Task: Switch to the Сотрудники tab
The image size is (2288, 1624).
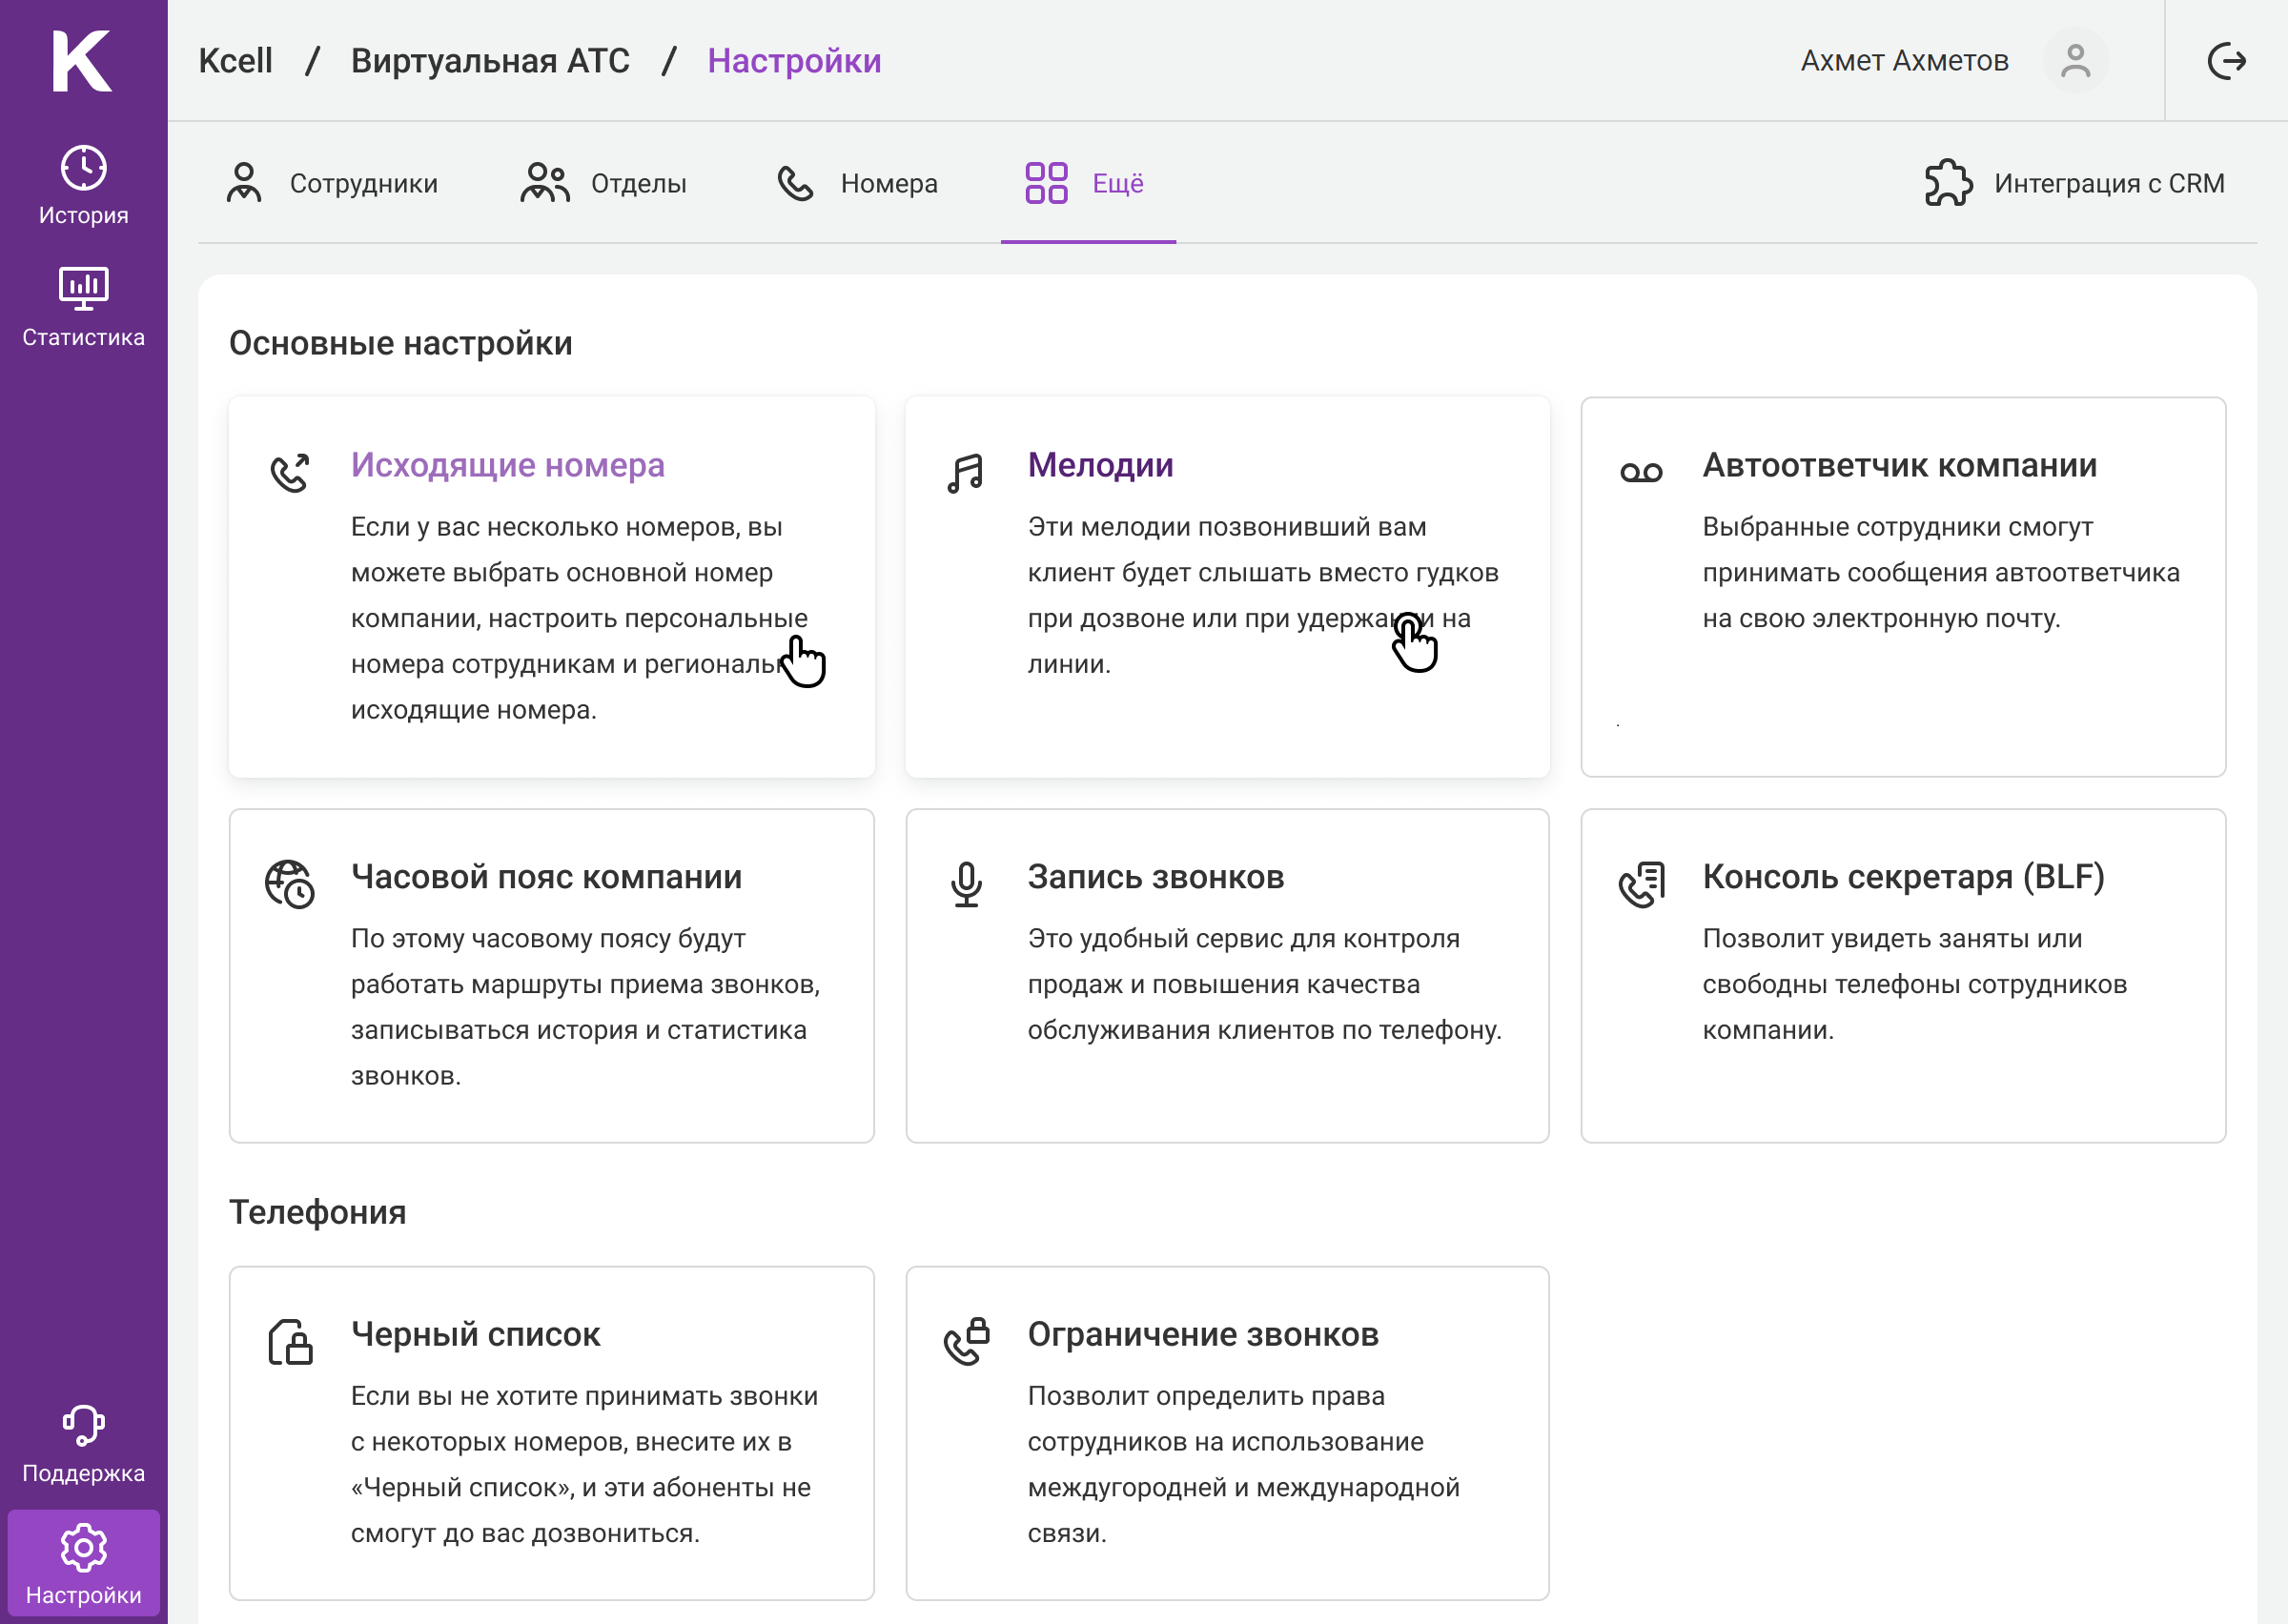Action: click(x=332, y=183)
